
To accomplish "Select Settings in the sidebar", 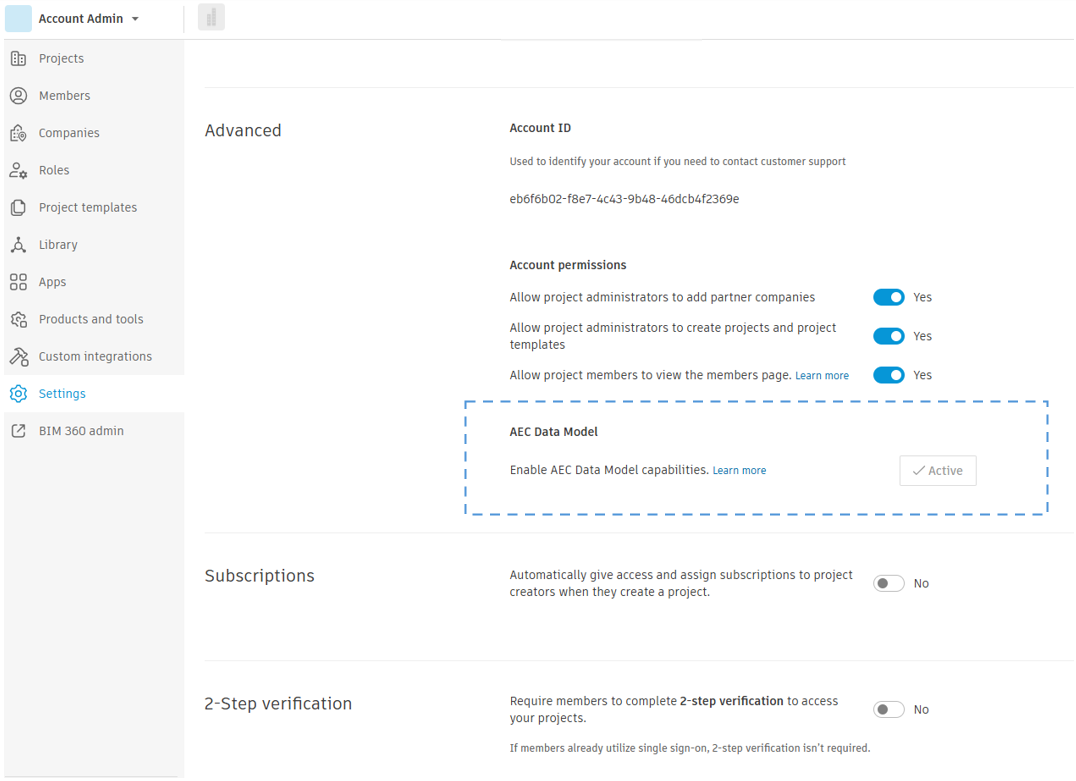I will [x=62, y=394].
